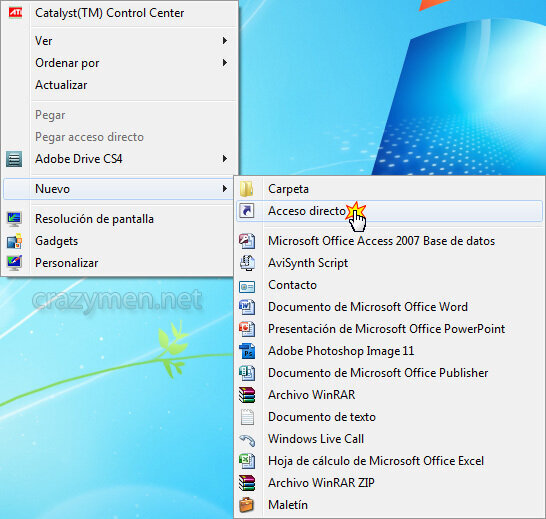Choose Windows Live Call

coord(389,439)
